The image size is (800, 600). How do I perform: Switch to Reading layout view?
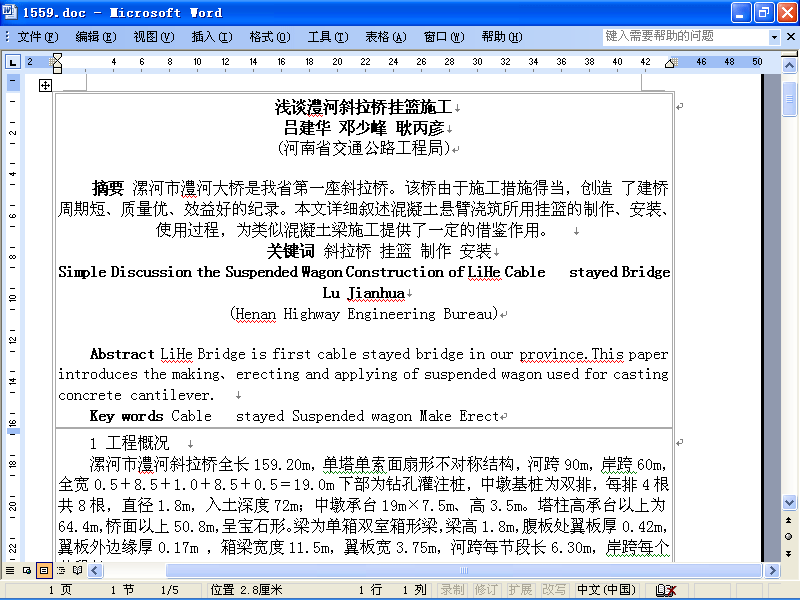(78, 570)
